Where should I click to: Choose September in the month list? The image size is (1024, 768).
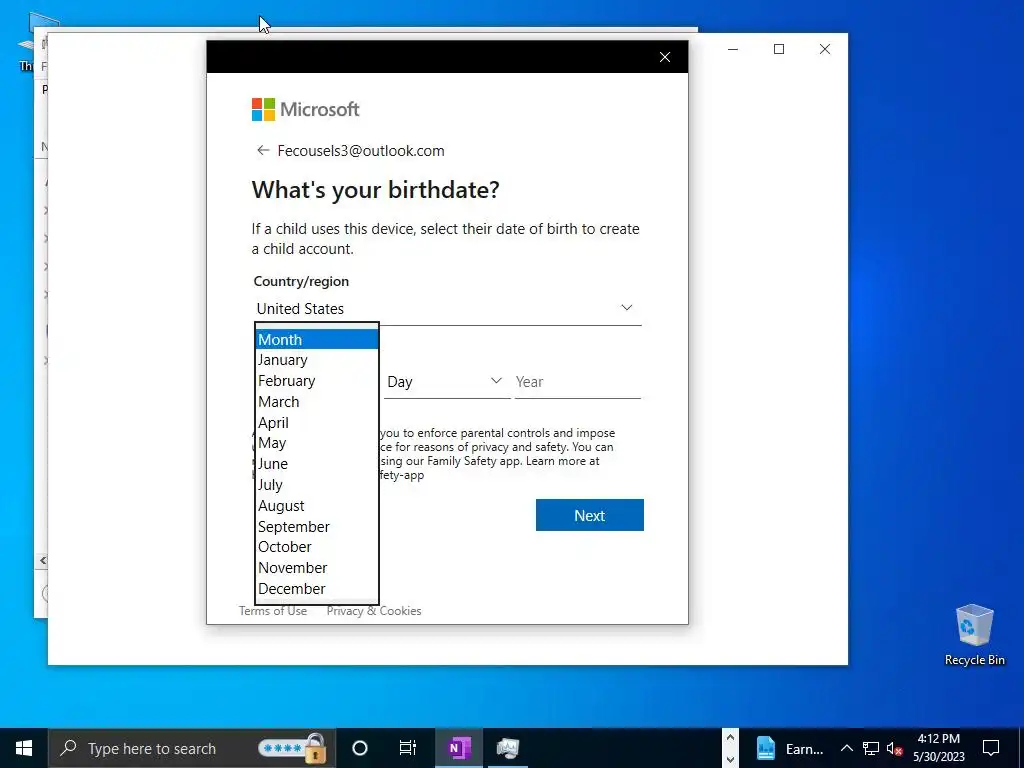click(317, 526)
